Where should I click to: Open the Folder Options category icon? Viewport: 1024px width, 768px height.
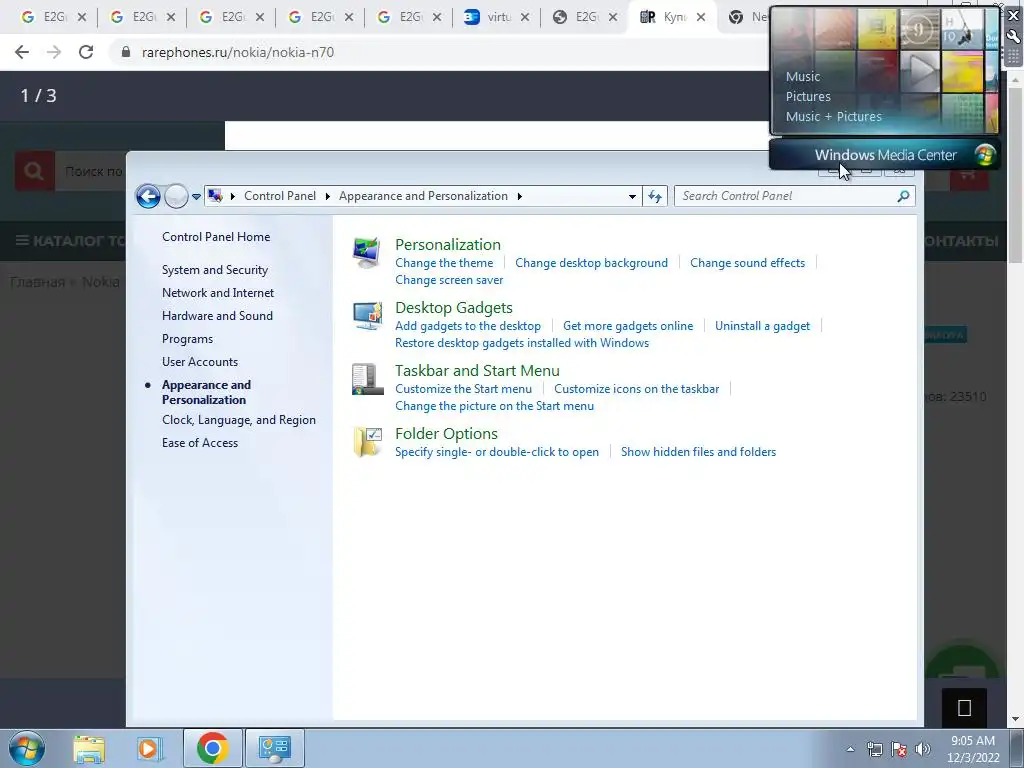[x=367, y=442]
